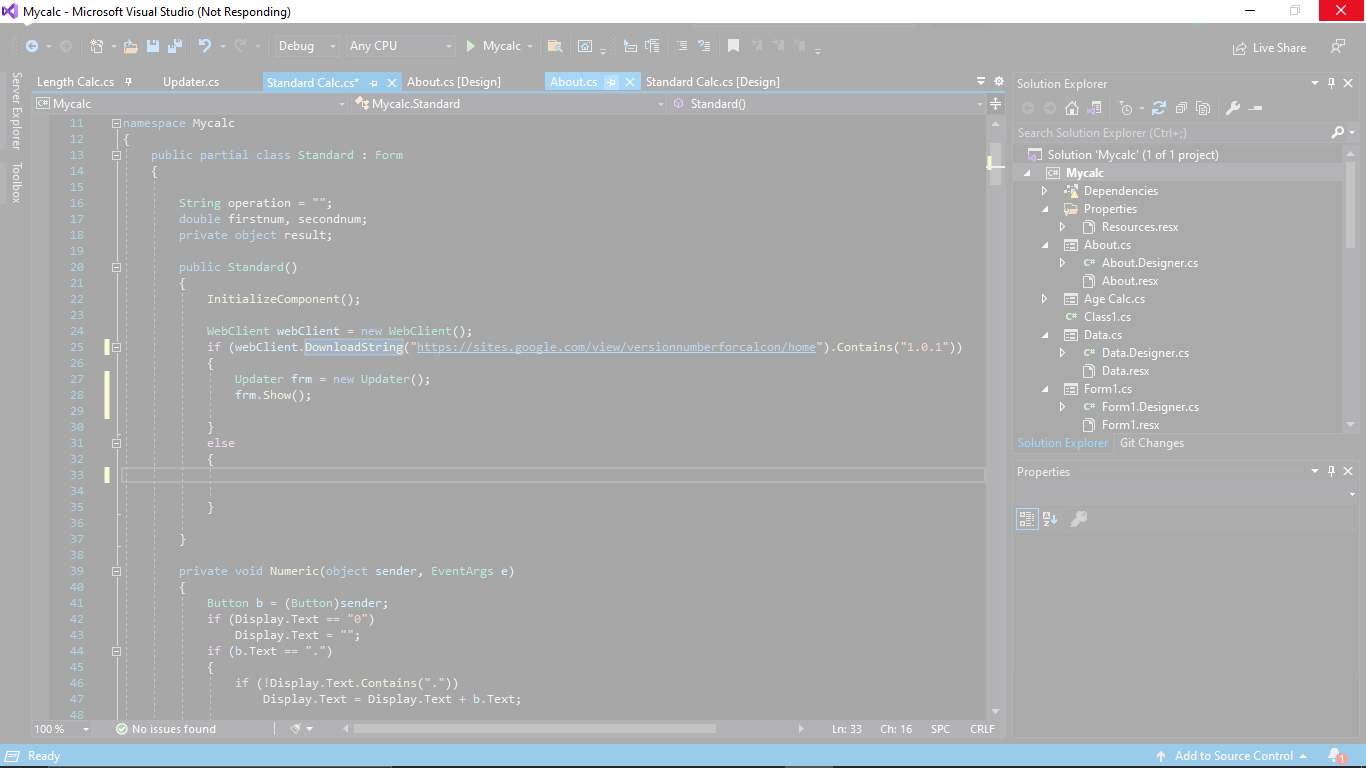Switch to the Git Changes tab
The height and width of the screenshot is (768, 1366).
[x=1151, y=443]
